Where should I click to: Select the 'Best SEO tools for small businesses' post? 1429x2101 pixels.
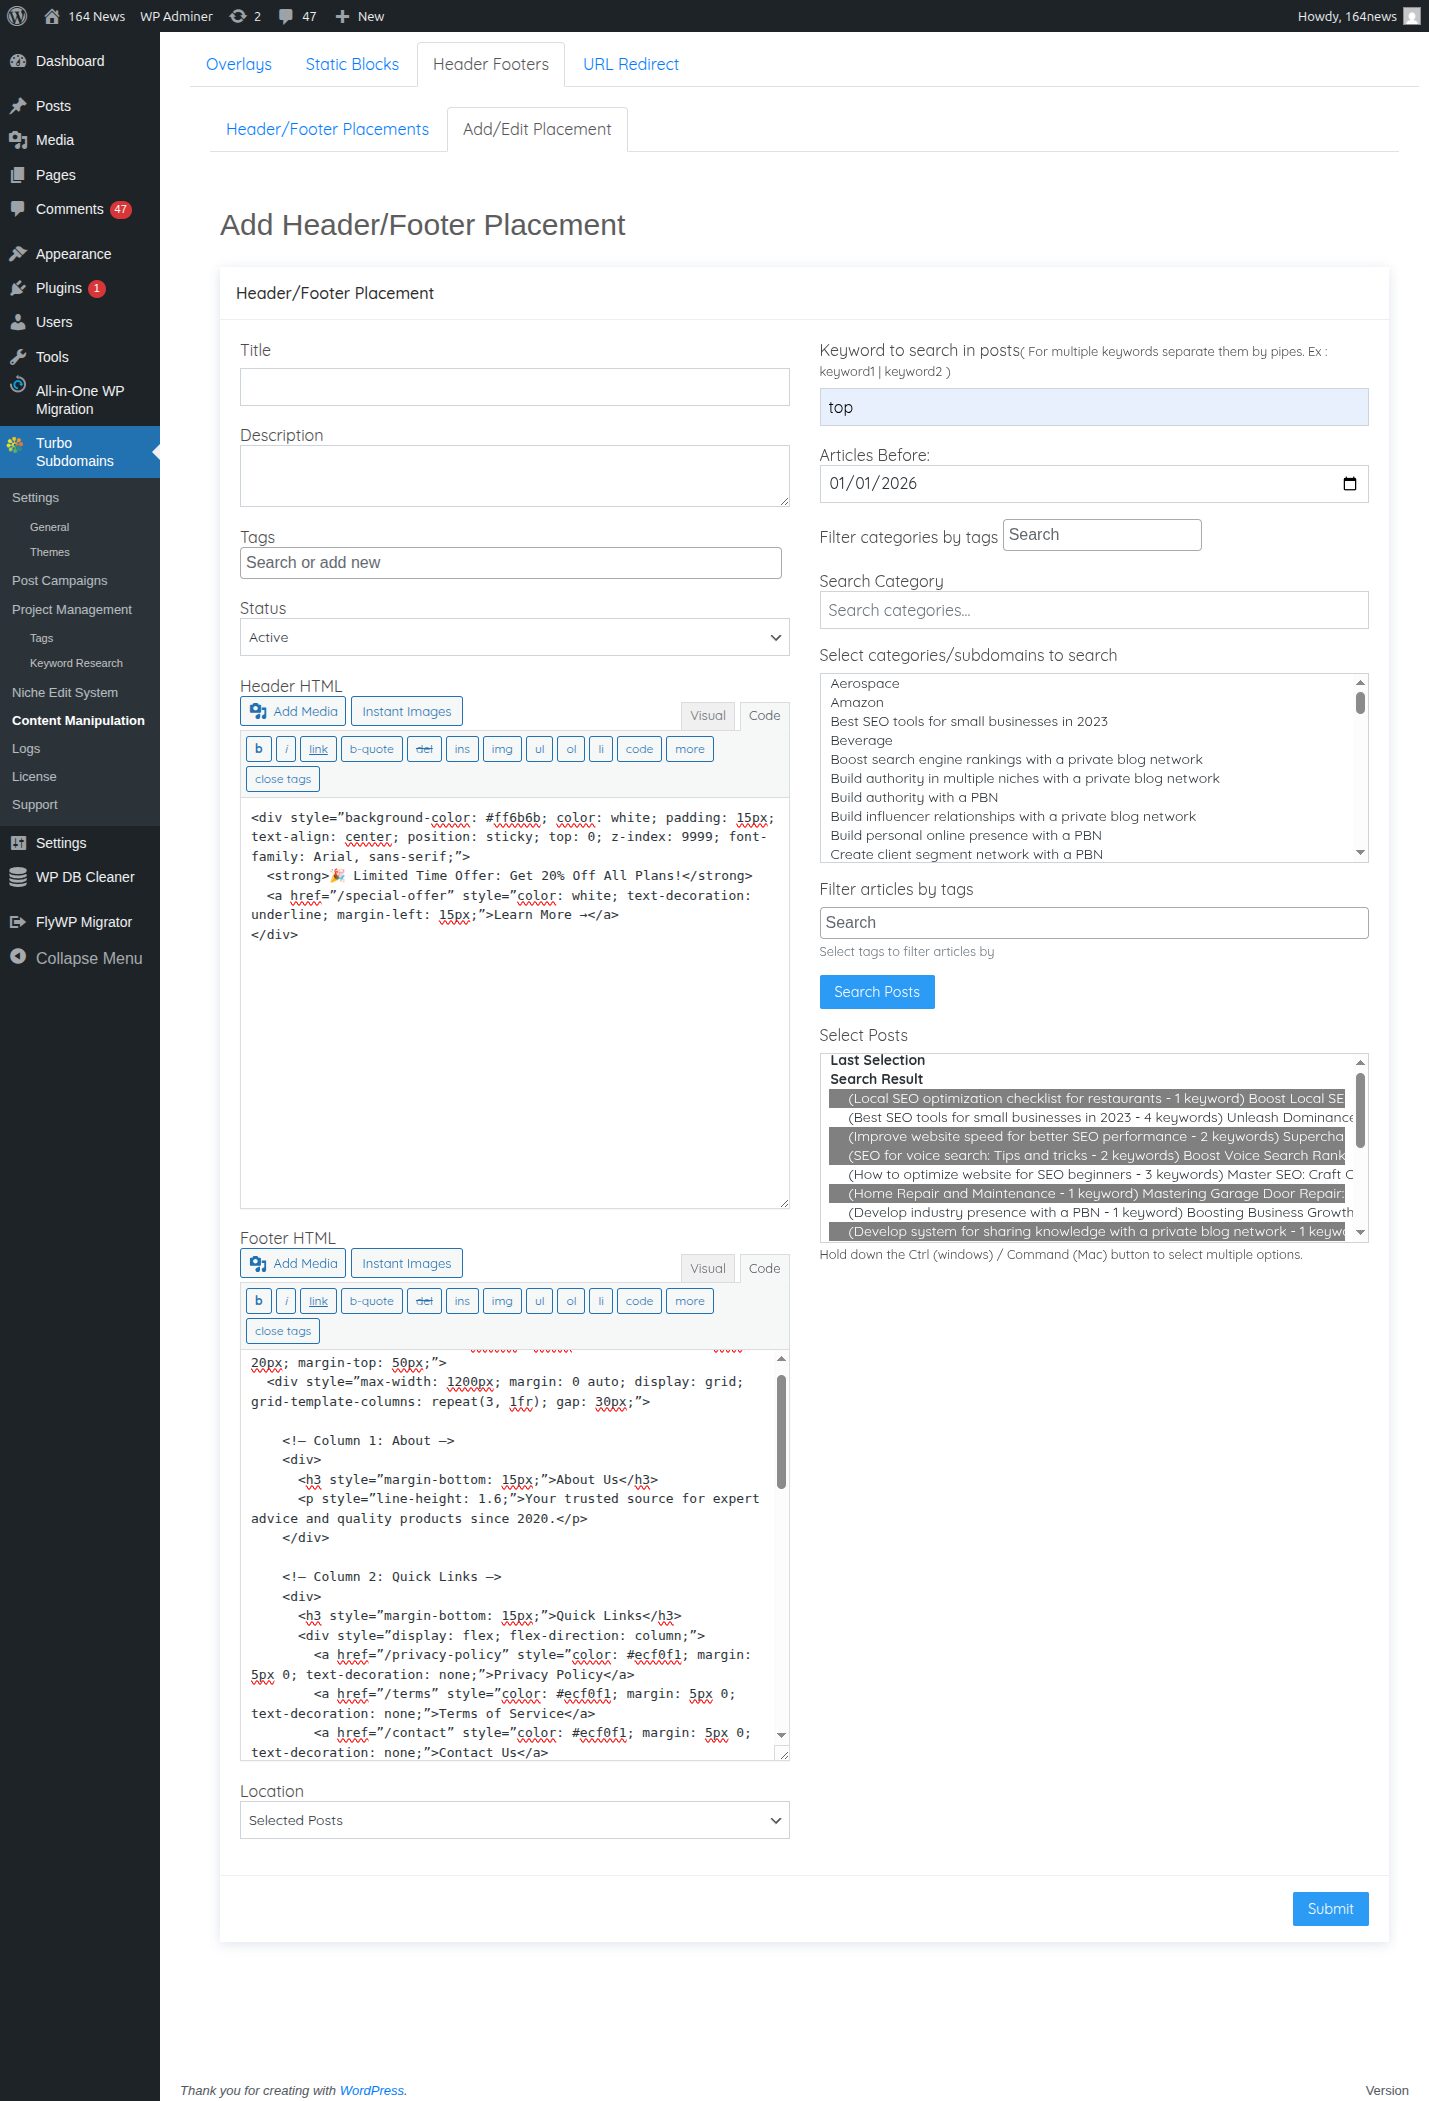click(1087, 1118)
